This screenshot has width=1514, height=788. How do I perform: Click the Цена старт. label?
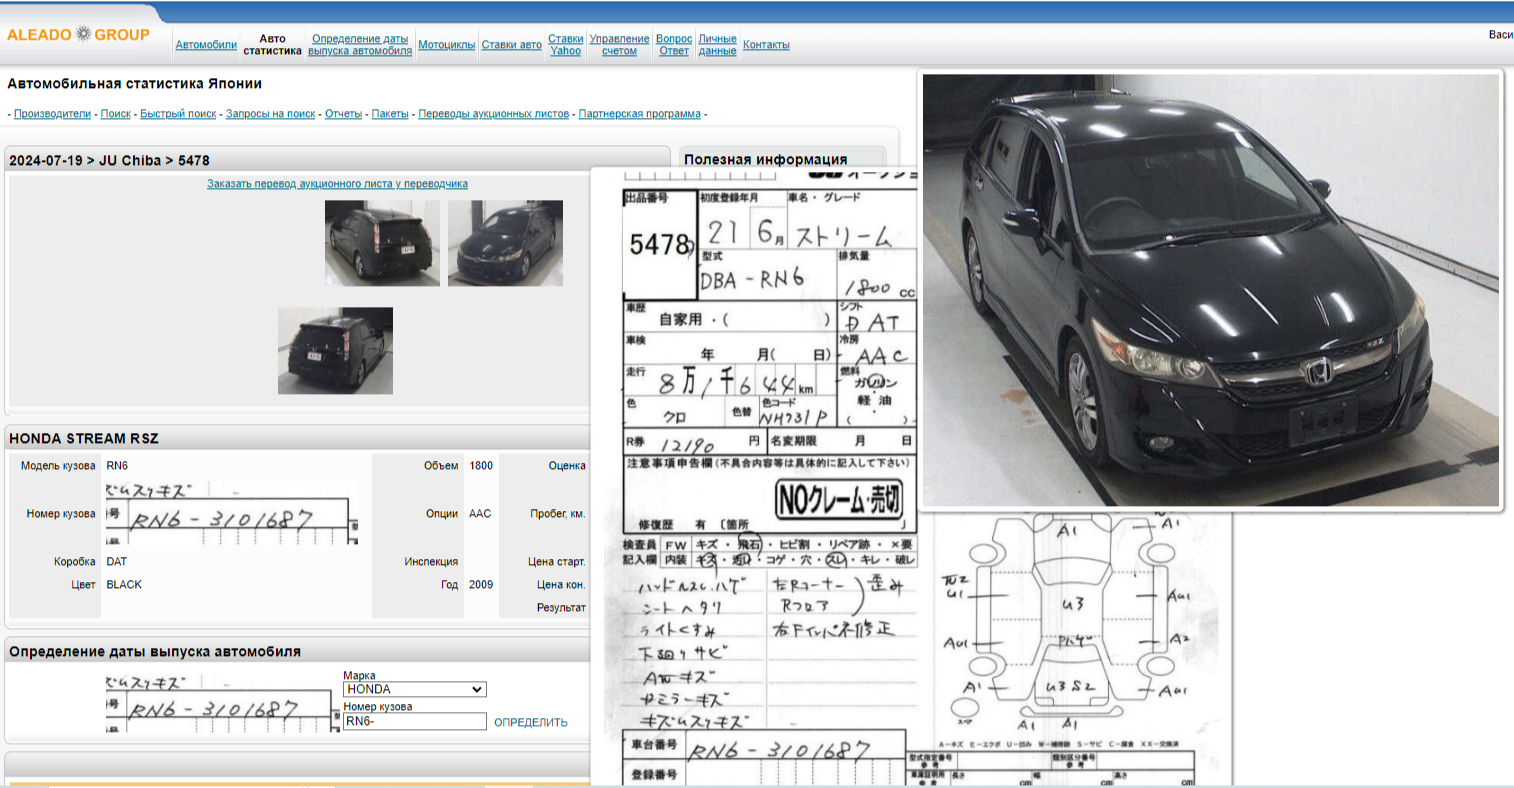[x=557, y=562]
